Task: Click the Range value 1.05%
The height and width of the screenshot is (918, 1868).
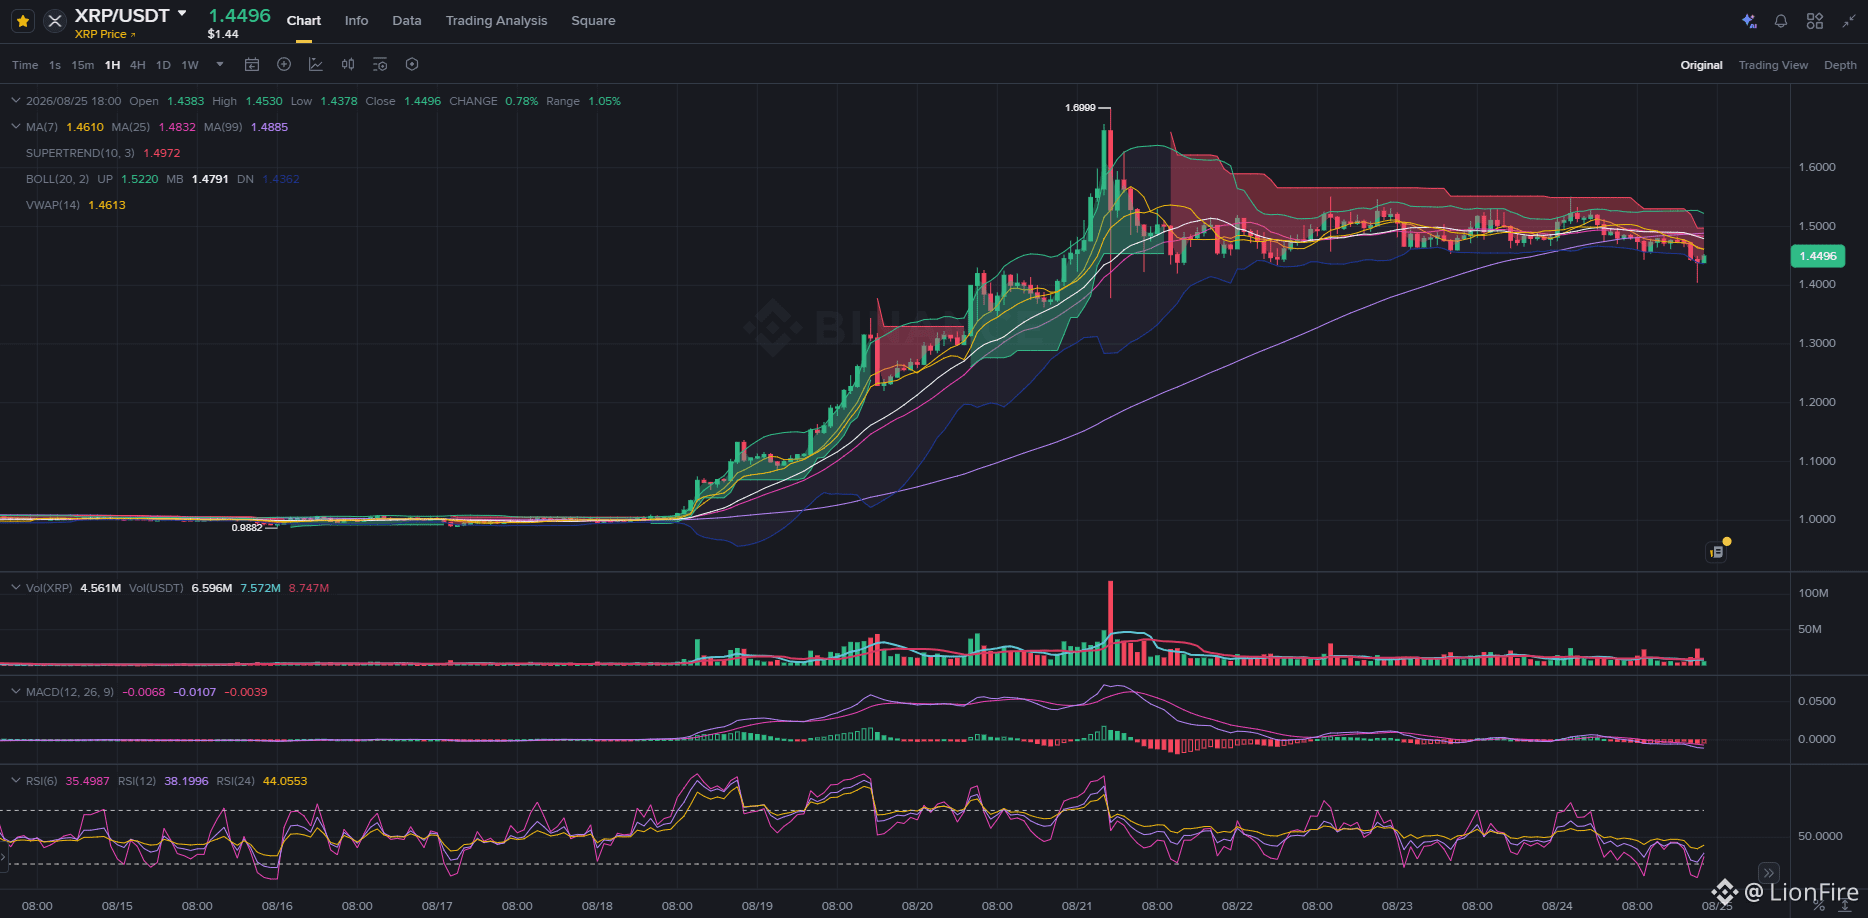Action: pyautogui.click(x=604, y=101)
